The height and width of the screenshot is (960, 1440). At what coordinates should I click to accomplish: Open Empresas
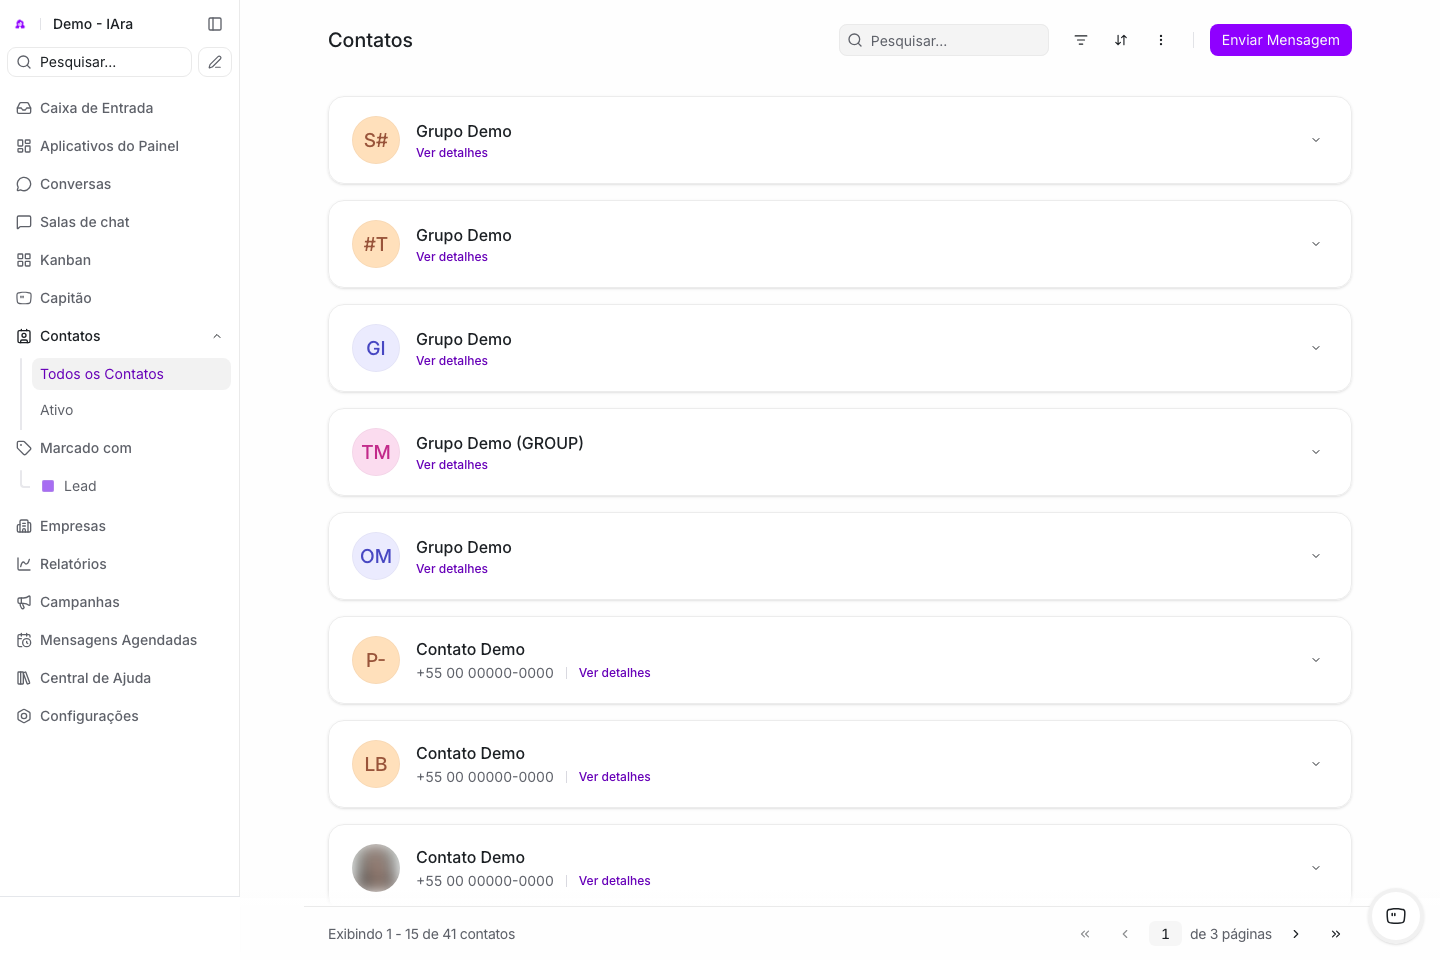pos(119,526)
